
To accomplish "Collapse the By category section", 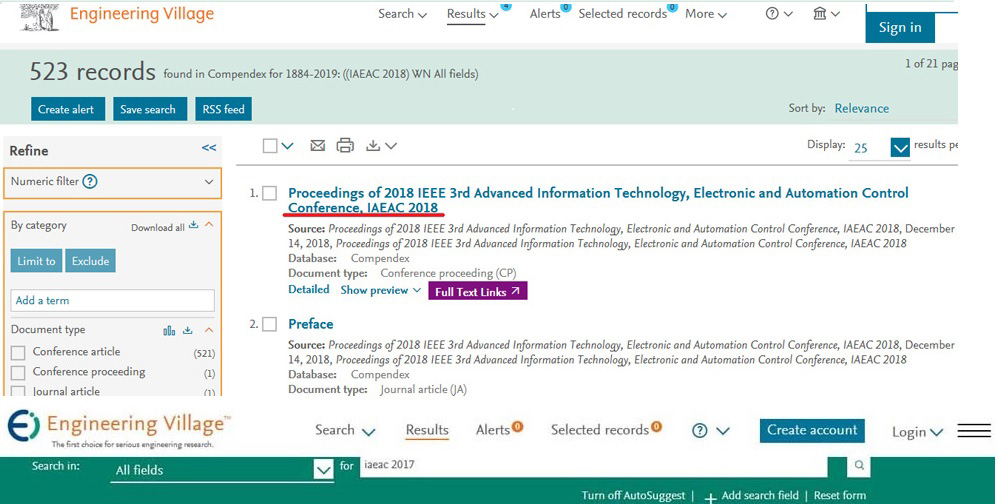I will coord(209,225).
